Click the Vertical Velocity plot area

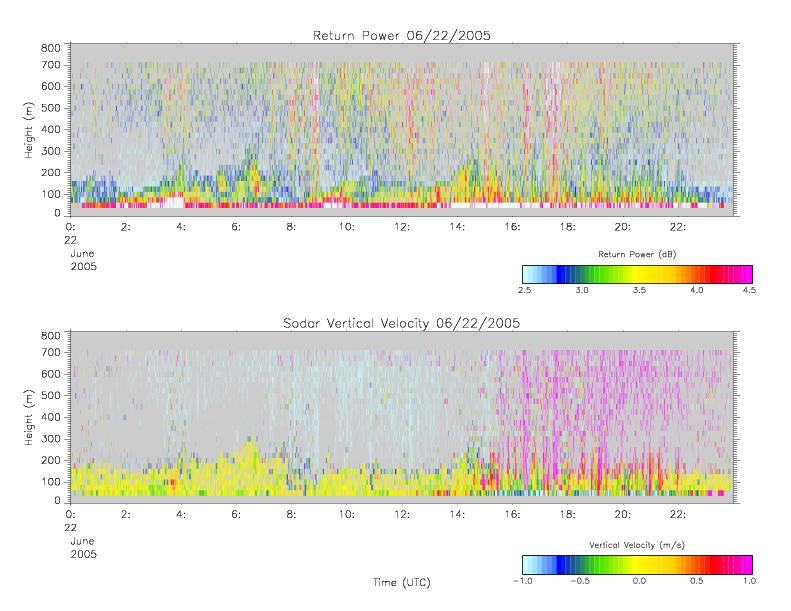pos(402,417)
